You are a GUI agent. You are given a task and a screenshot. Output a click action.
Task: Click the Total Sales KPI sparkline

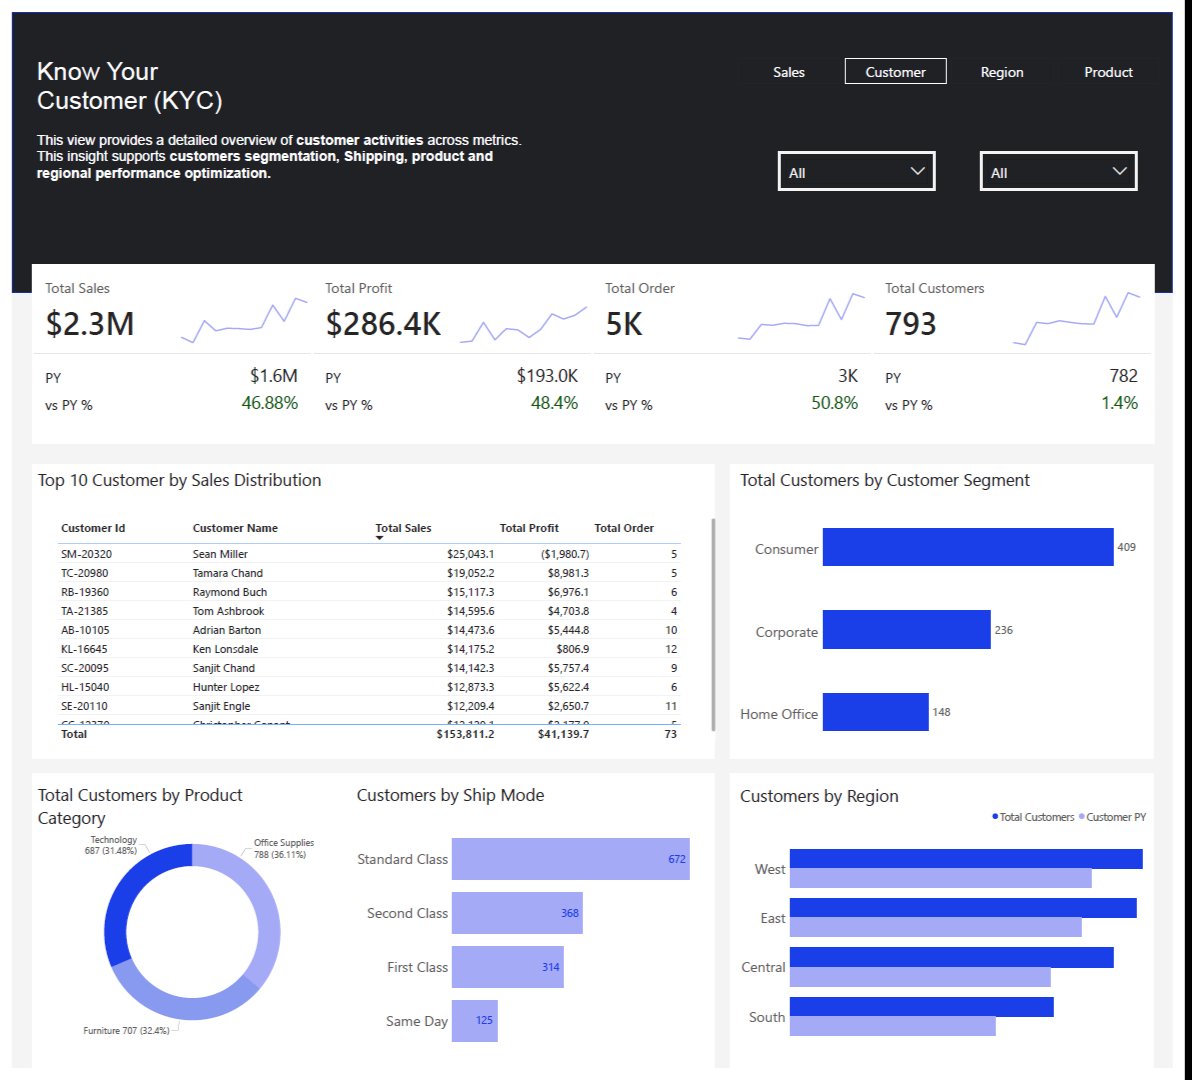(243, 315)
